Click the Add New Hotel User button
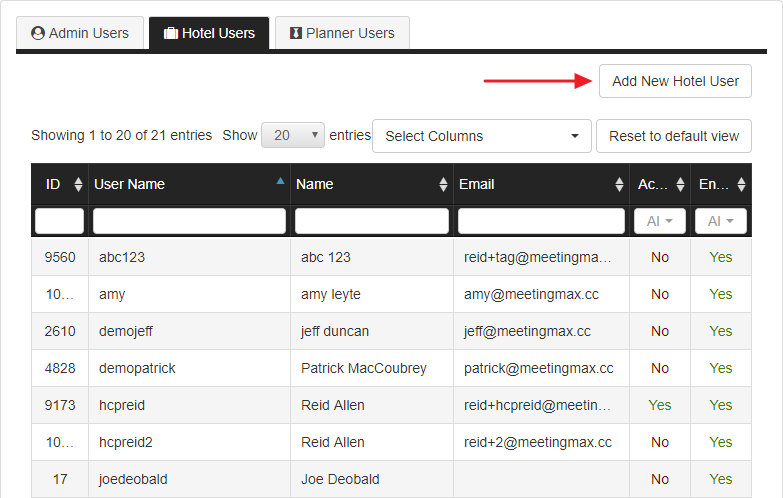This screenshot has width=783, height=498. pyautogui.click(x=675, y=81)
